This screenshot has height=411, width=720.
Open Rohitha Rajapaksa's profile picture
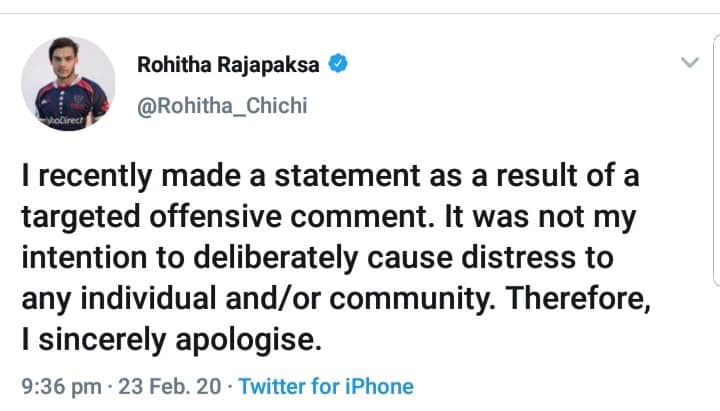tap(68, 84)
